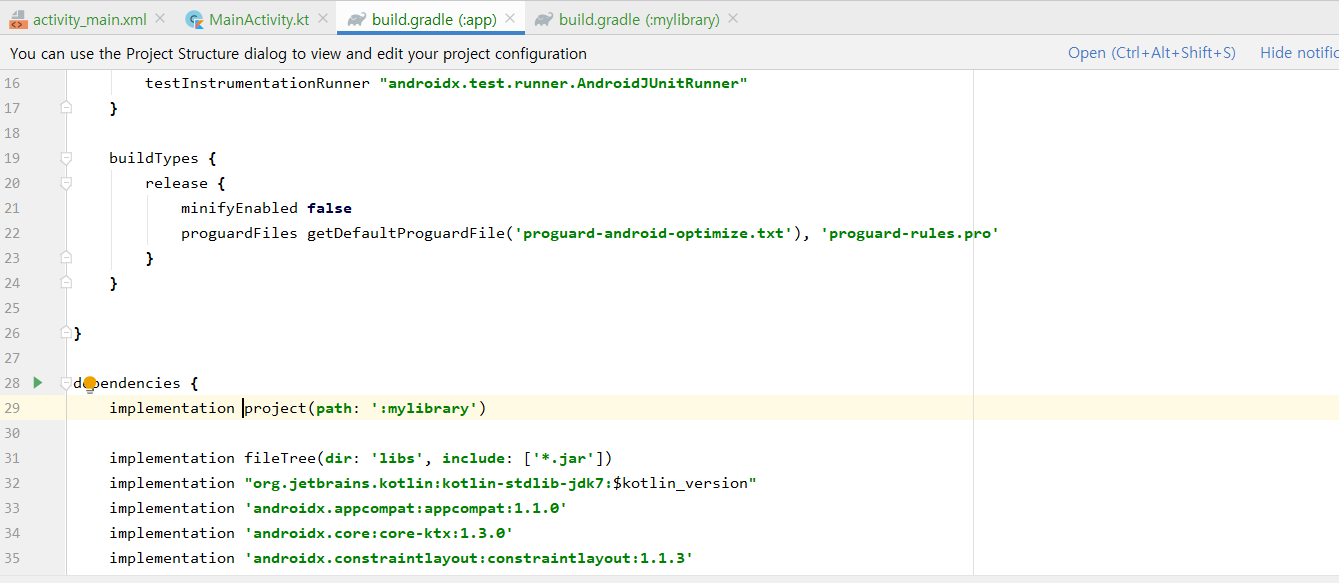Click fold end marker on line 17

click(x=66, y=108)
